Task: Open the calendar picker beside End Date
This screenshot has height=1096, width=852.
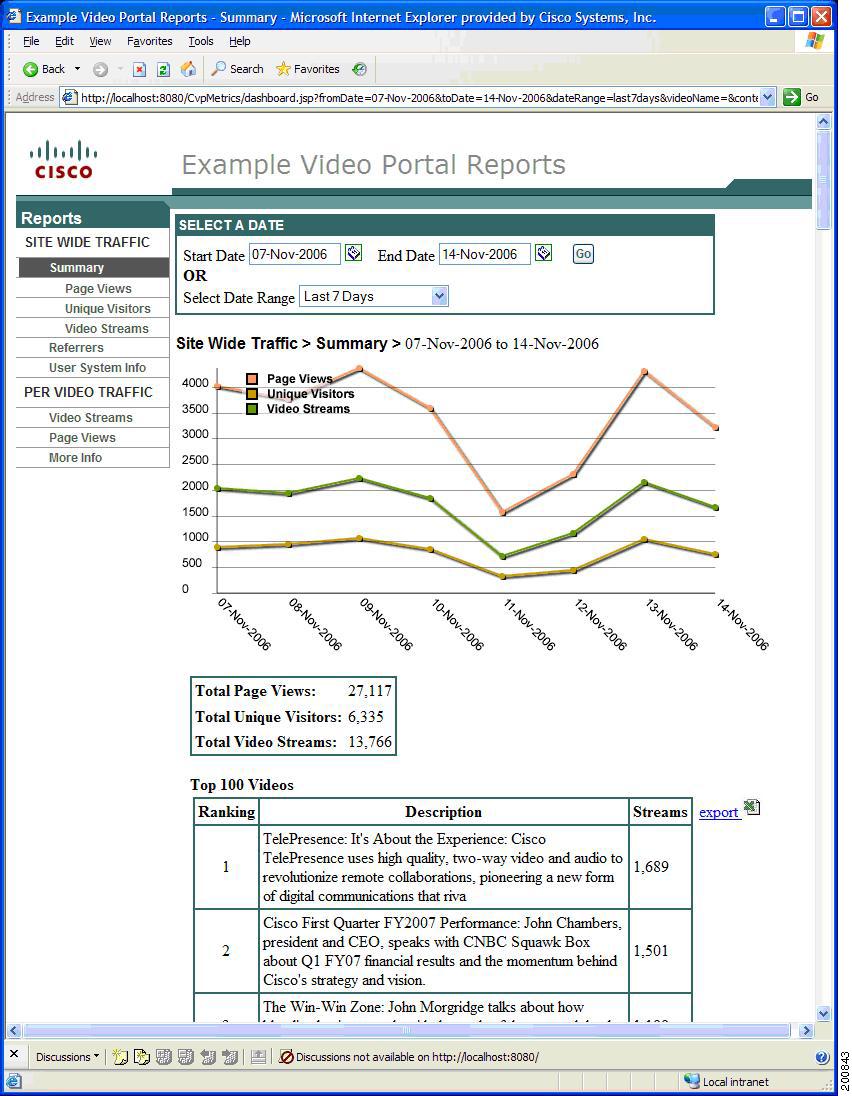Action: click(542, 253)
